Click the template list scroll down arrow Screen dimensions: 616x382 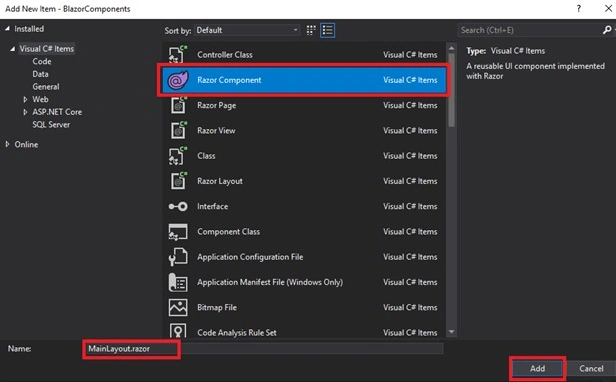pyautogui.click(x=451, y=332)
